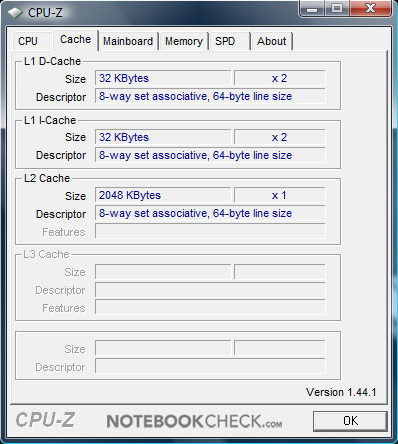The width and height of the screenshot is (398, 444).
Task: Click the disabled maximize window button
Action: coord(337,9)
